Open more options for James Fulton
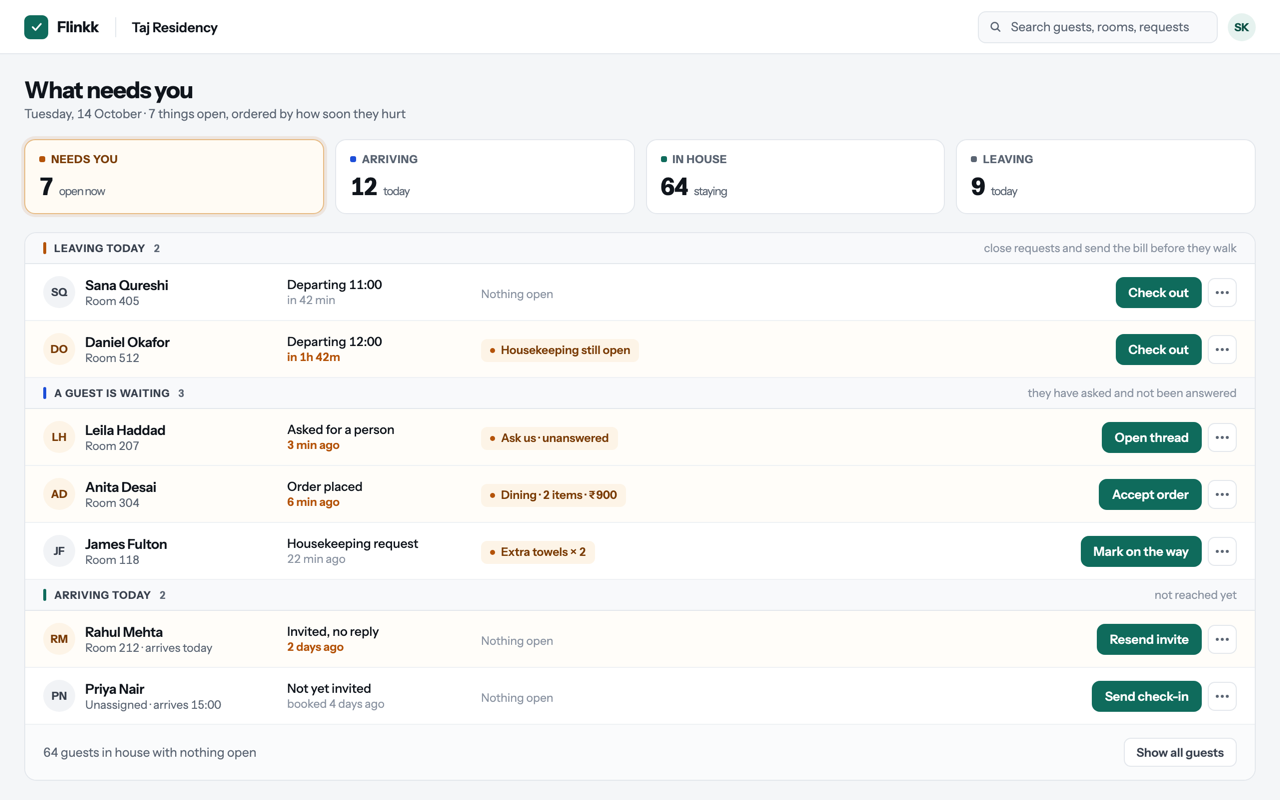 pos(1222,552)
